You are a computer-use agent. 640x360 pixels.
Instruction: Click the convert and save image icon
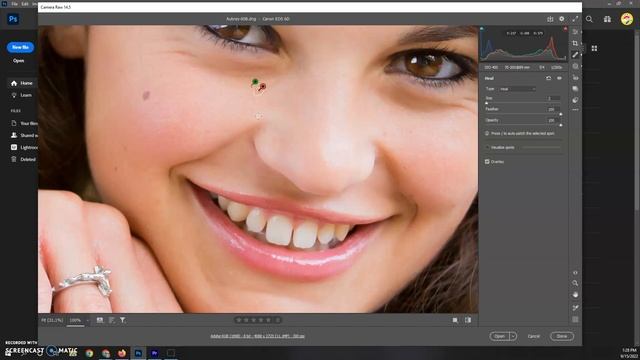550,19
